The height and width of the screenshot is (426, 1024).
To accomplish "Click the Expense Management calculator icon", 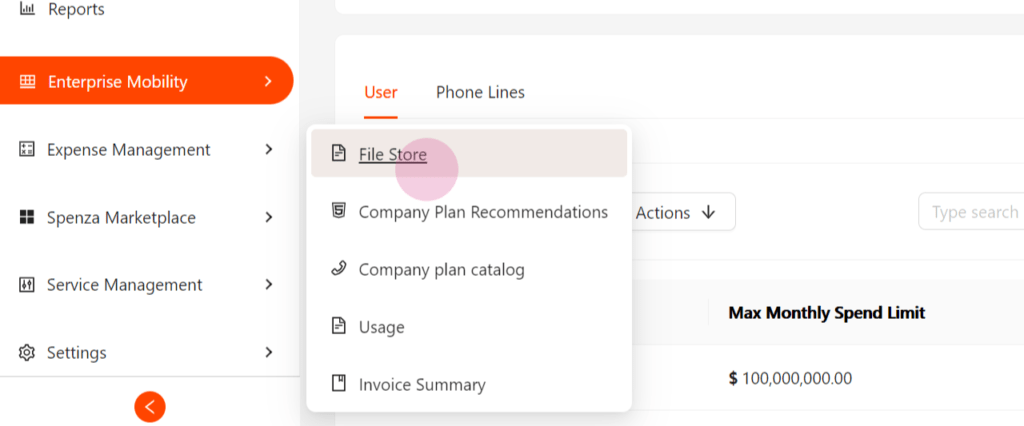I will coord(26,150).
